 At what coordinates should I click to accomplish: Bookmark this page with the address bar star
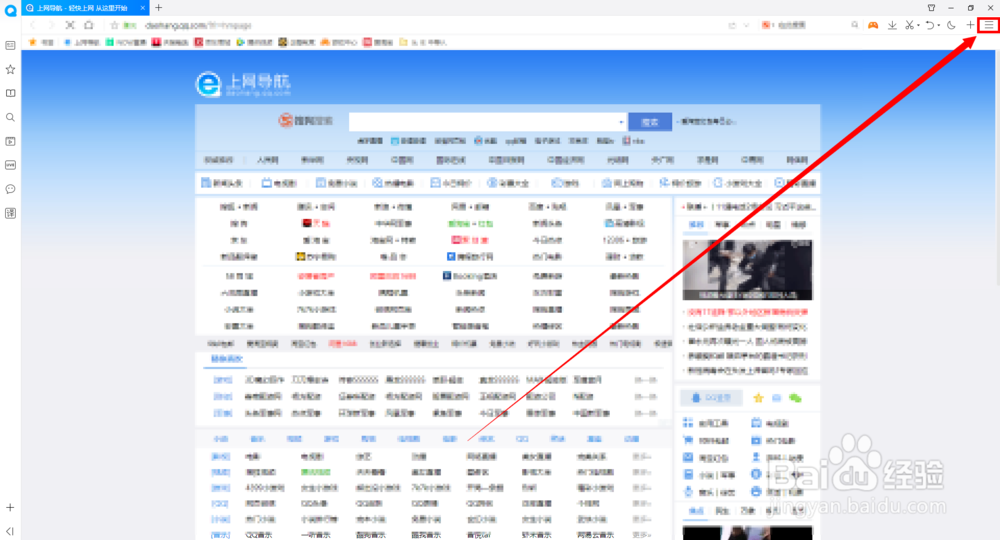coord(114,25)
